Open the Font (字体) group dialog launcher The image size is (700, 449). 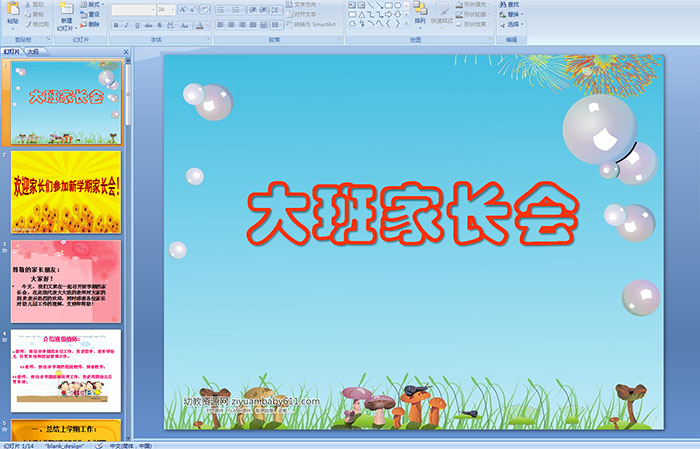[208, 40]
